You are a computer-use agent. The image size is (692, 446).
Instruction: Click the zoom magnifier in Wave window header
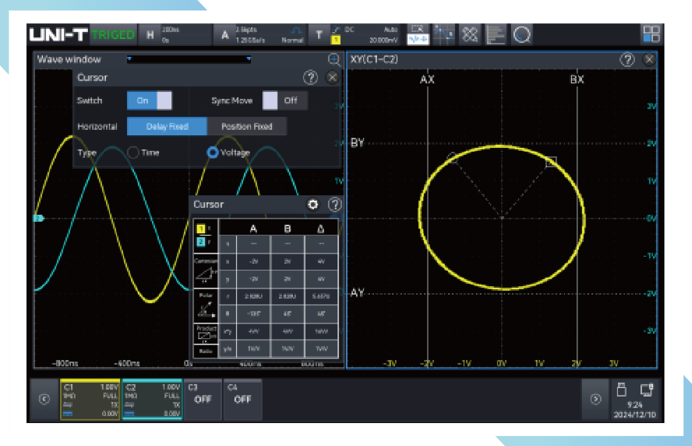pyautogui.click(x=334, y=60)
